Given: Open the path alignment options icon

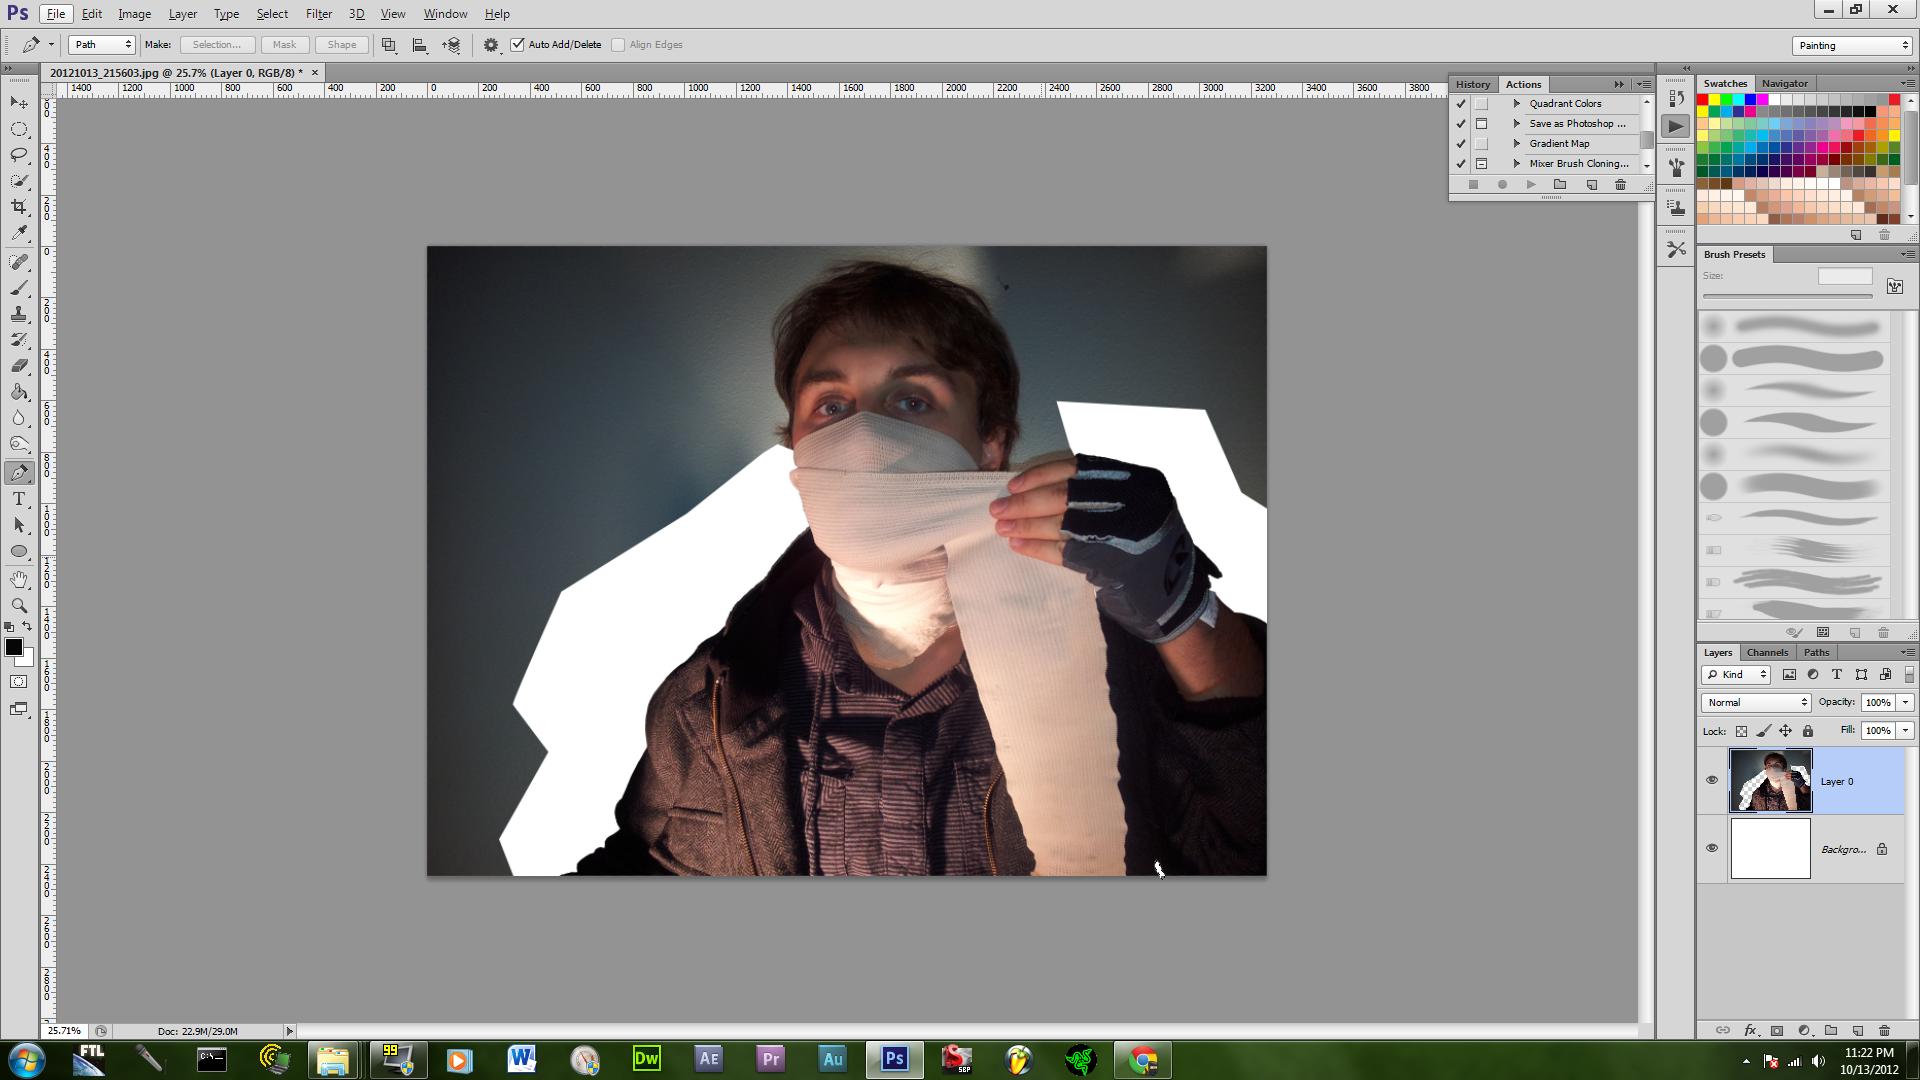Looking at the screenshot, I should (x=420, y=45).
